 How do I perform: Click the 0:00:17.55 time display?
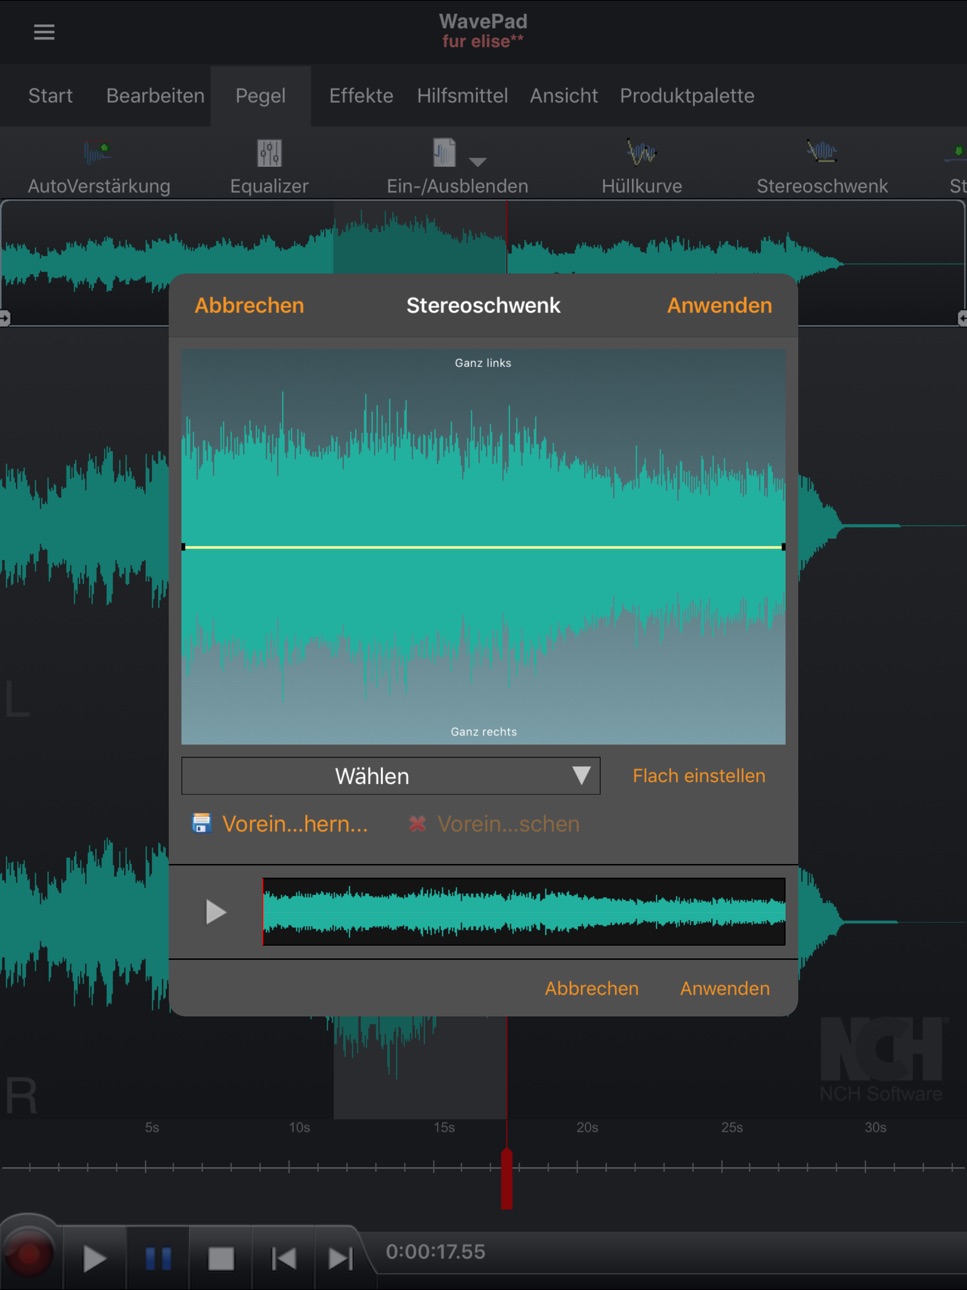click(435, 1252)
